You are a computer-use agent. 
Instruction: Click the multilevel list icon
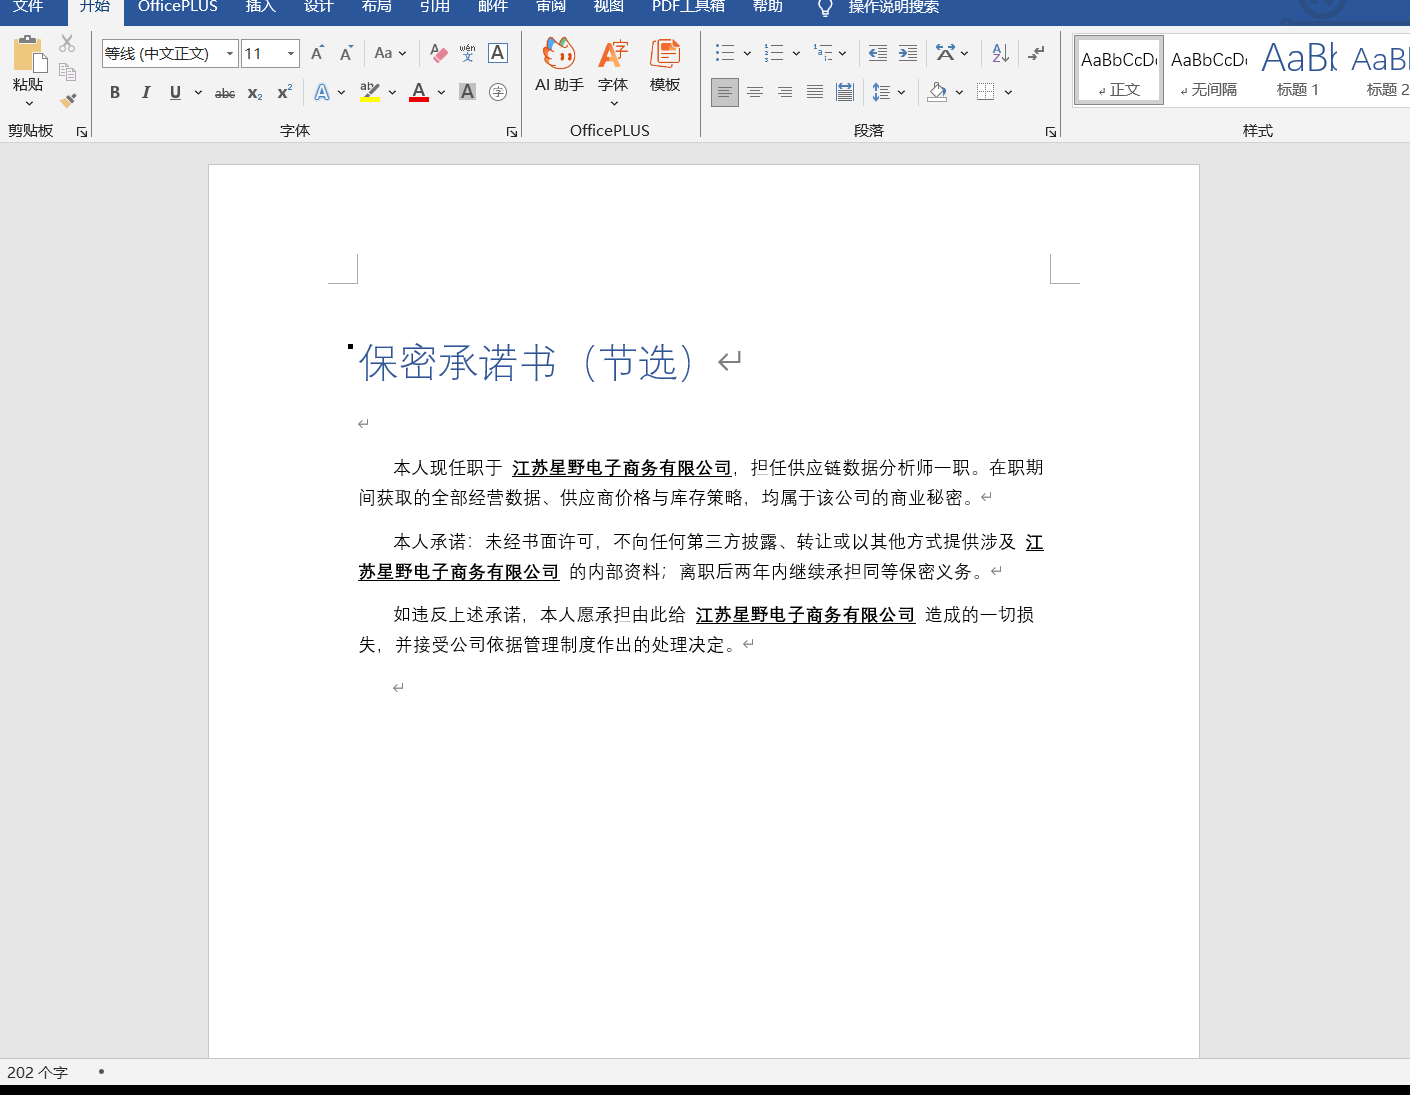pyautogui.click(x=823, y=53)
